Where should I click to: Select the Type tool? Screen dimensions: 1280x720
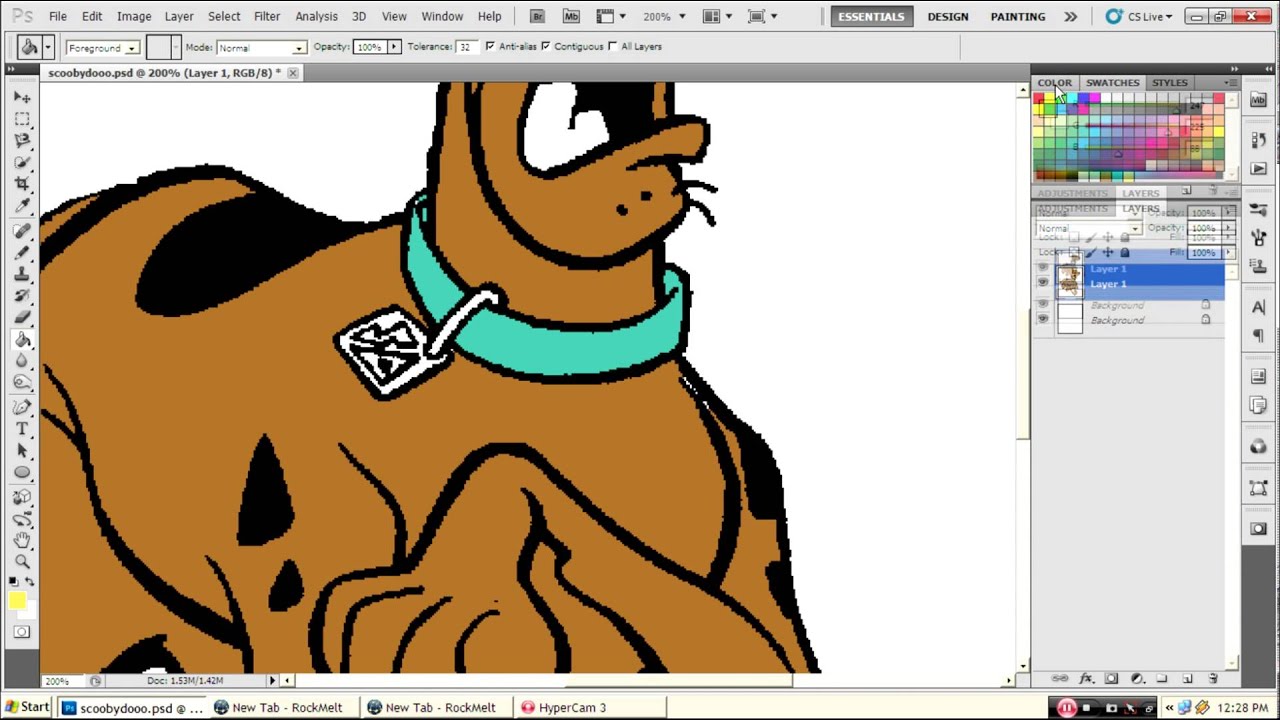22,430
